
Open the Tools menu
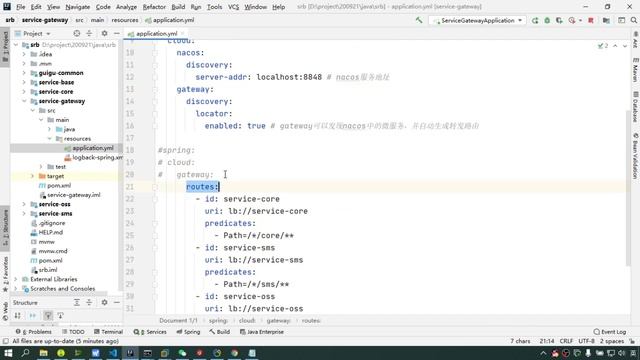(x=214, y=7)
